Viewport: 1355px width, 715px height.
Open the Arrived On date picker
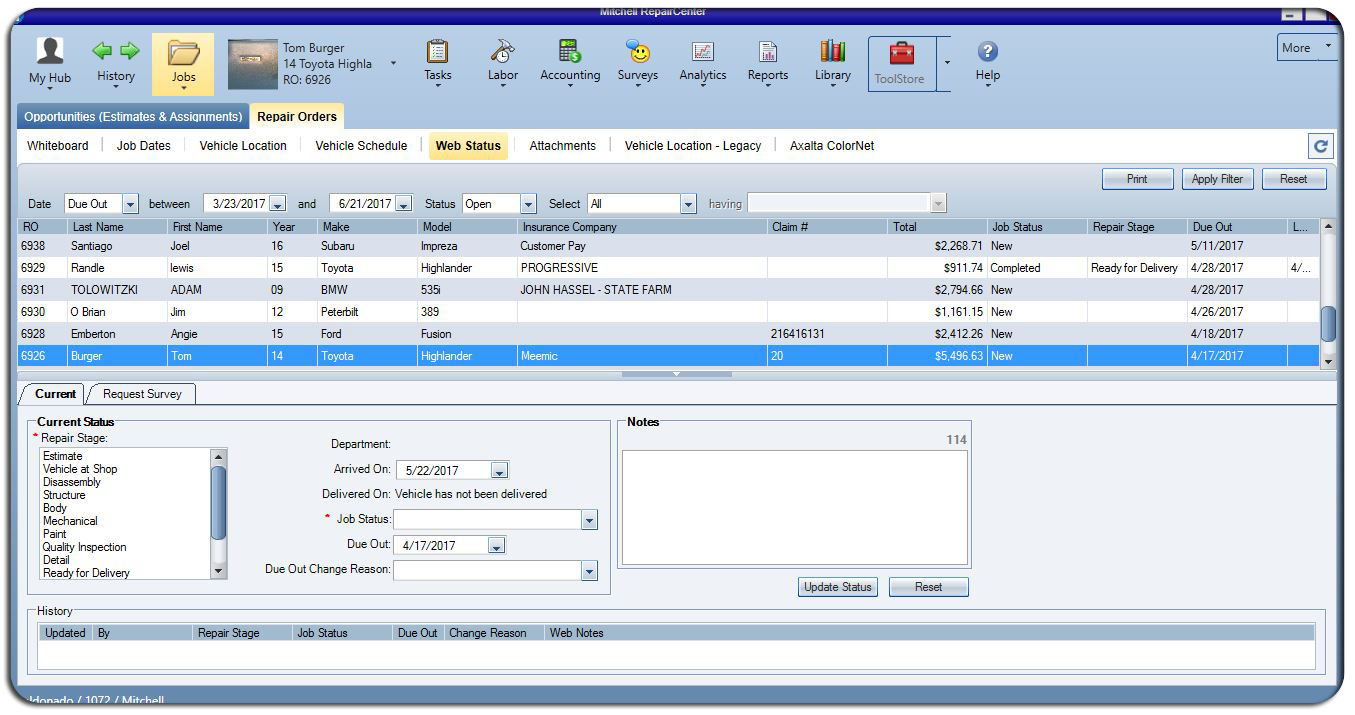tap(500, 470)
